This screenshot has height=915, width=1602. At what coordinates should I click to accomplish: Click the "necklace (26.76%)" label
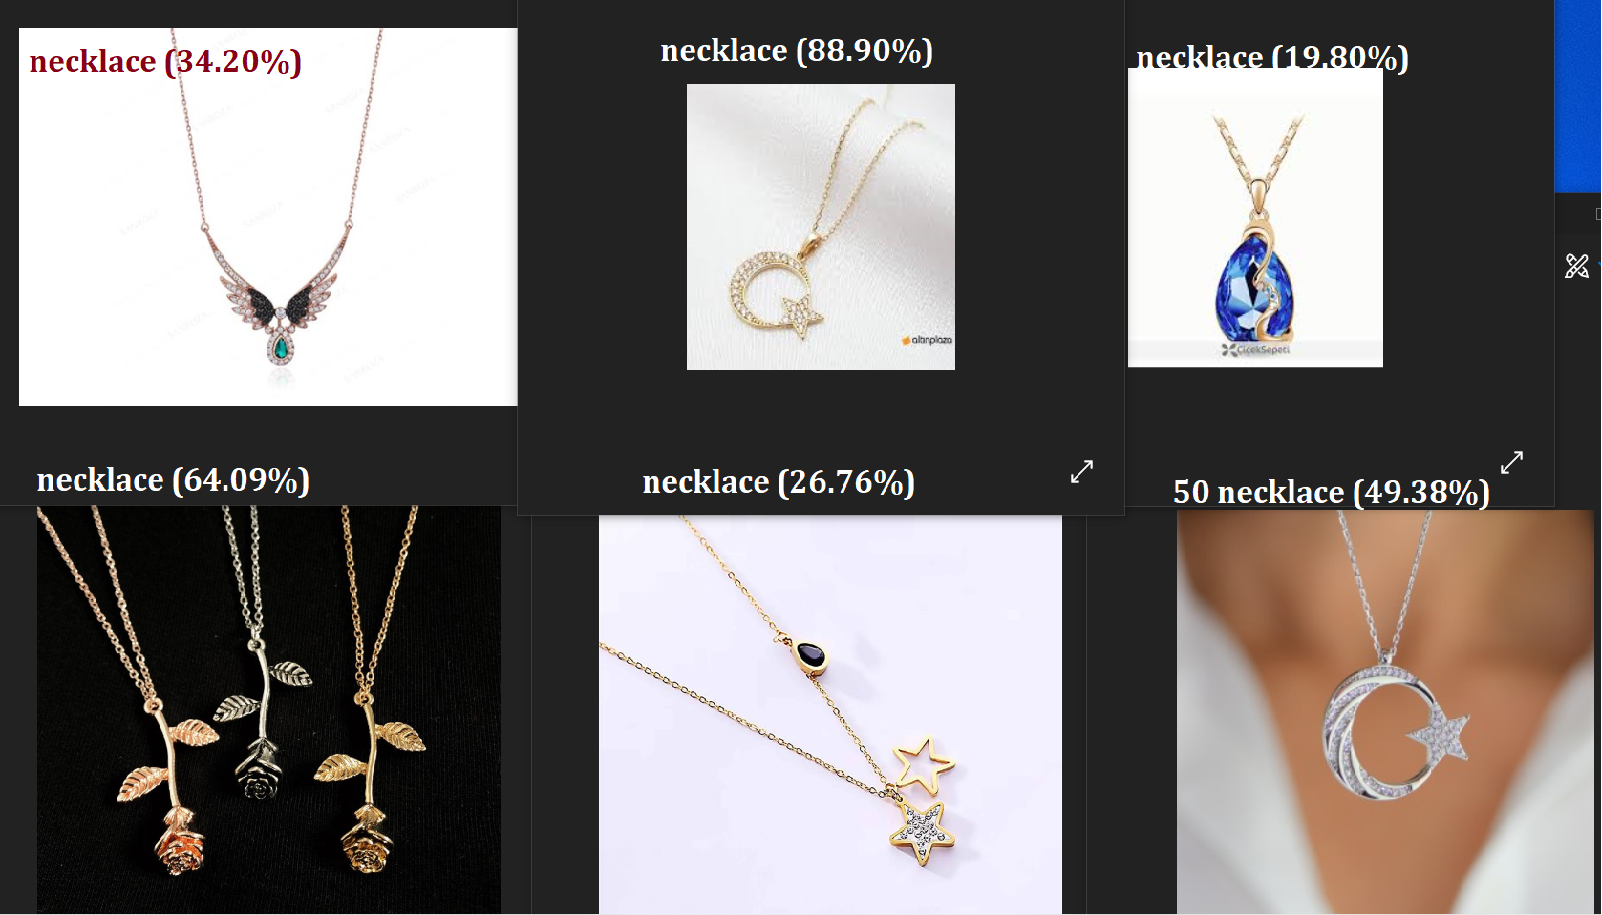pos(779,483)
